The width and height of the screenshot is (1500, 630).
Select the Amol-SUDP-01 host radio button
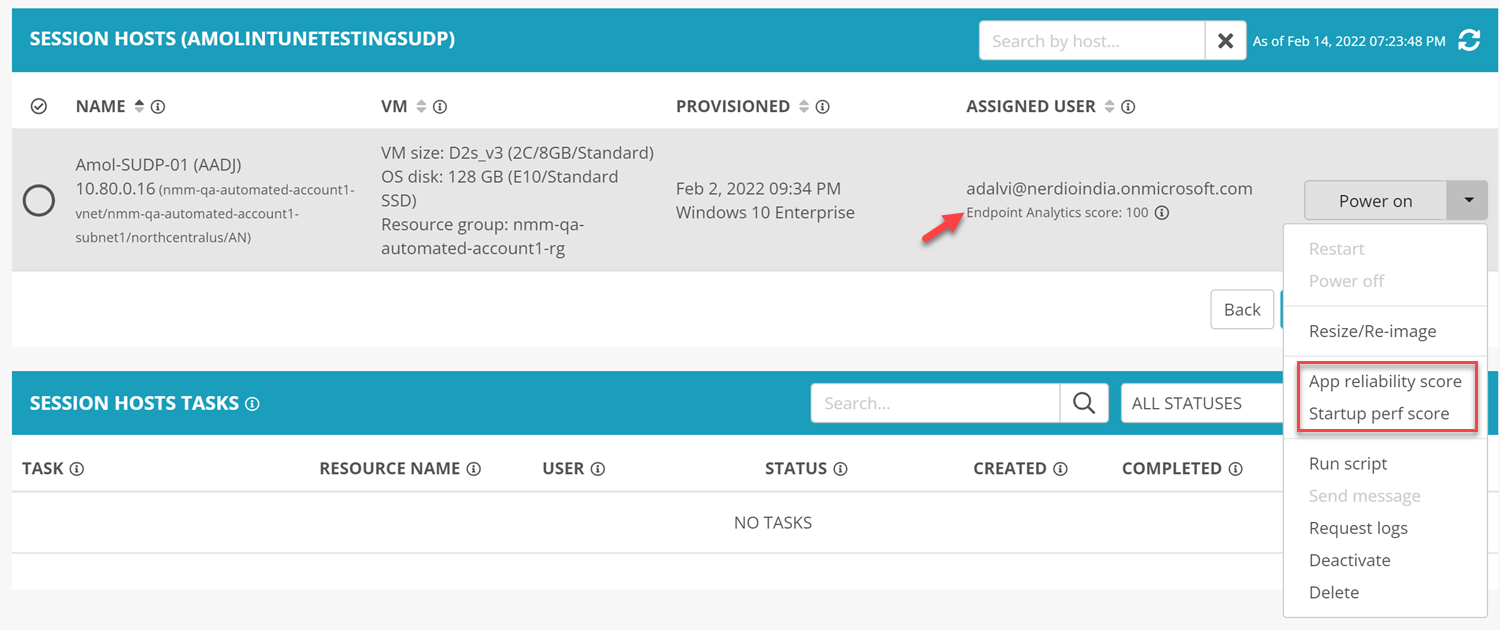click(39, 201)
